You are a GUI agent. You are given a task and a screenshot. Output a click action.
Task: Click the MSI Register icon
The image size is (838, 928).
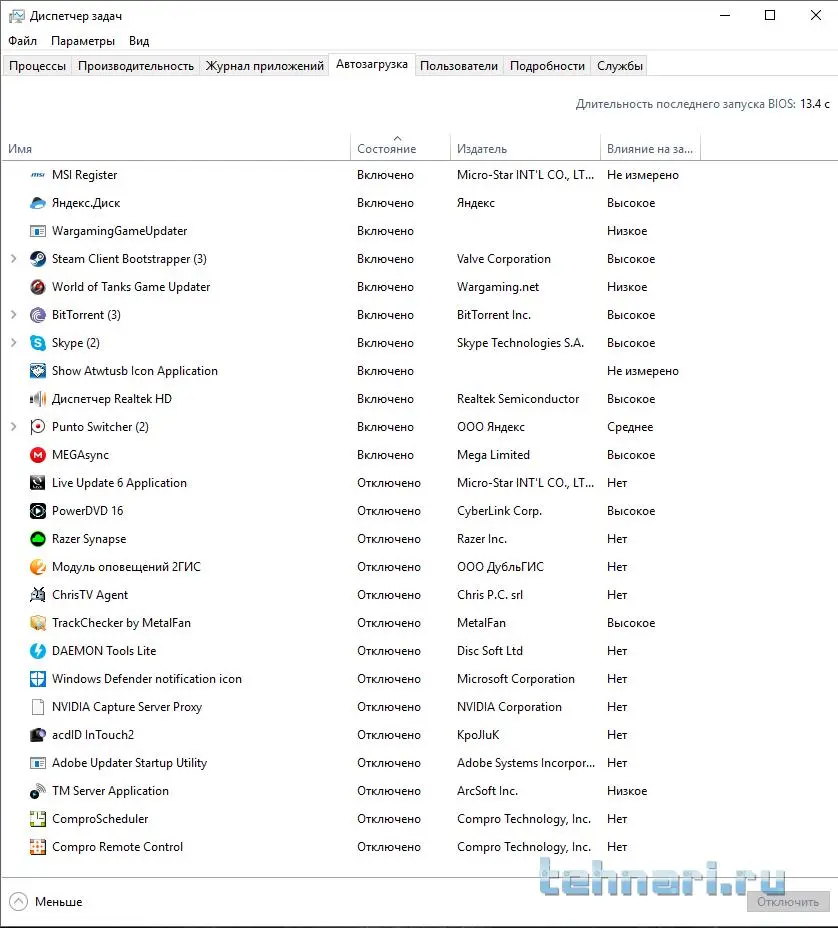point(38,175)
